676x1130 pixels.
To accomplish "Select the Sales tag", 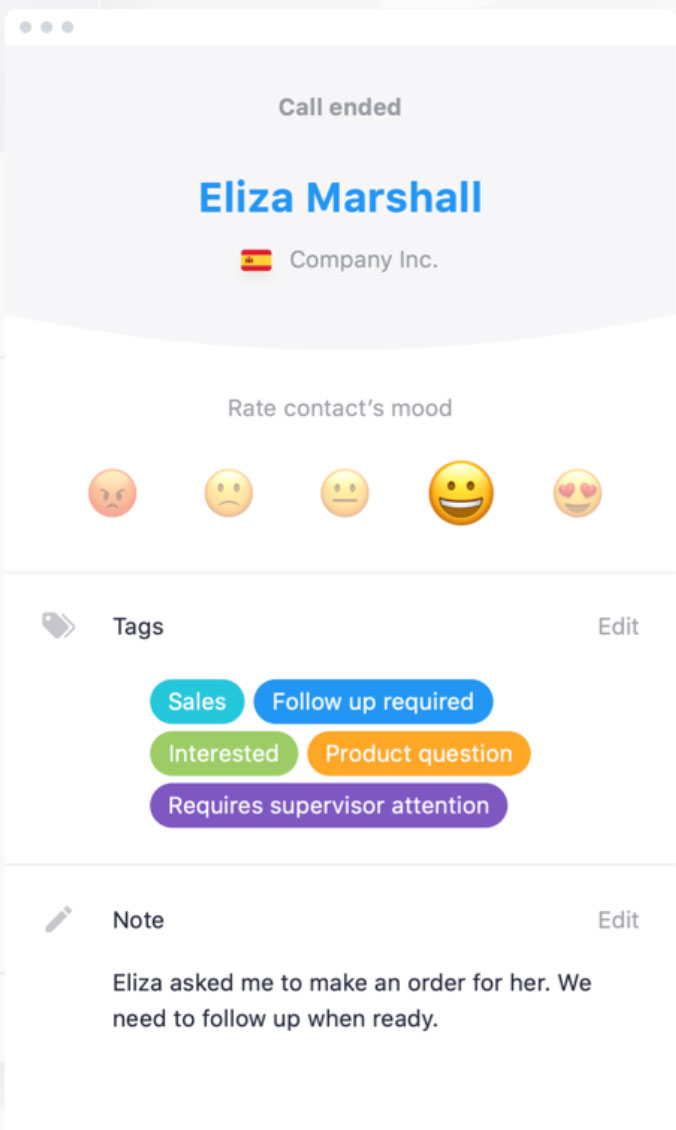I will 197,701.
